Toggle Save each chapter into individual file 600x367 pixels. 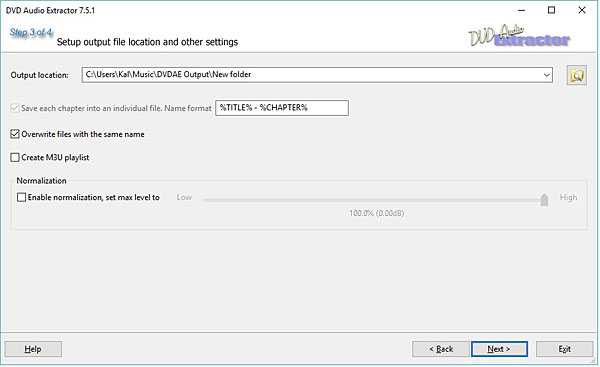tap(15, 108)
